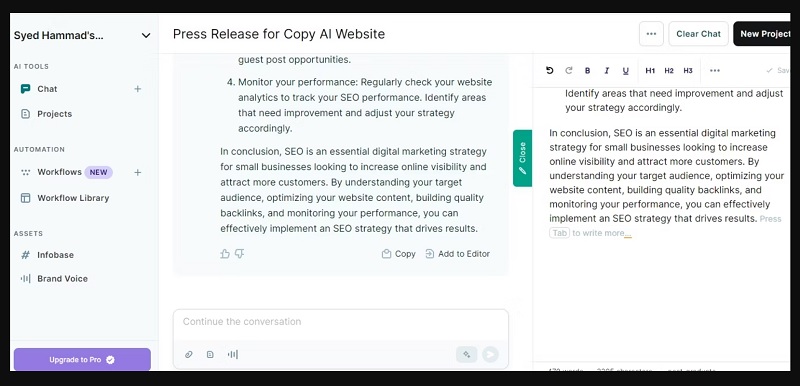Send the message with the arrow button
The image size is (800, 386).
click(x=490, y=354)
